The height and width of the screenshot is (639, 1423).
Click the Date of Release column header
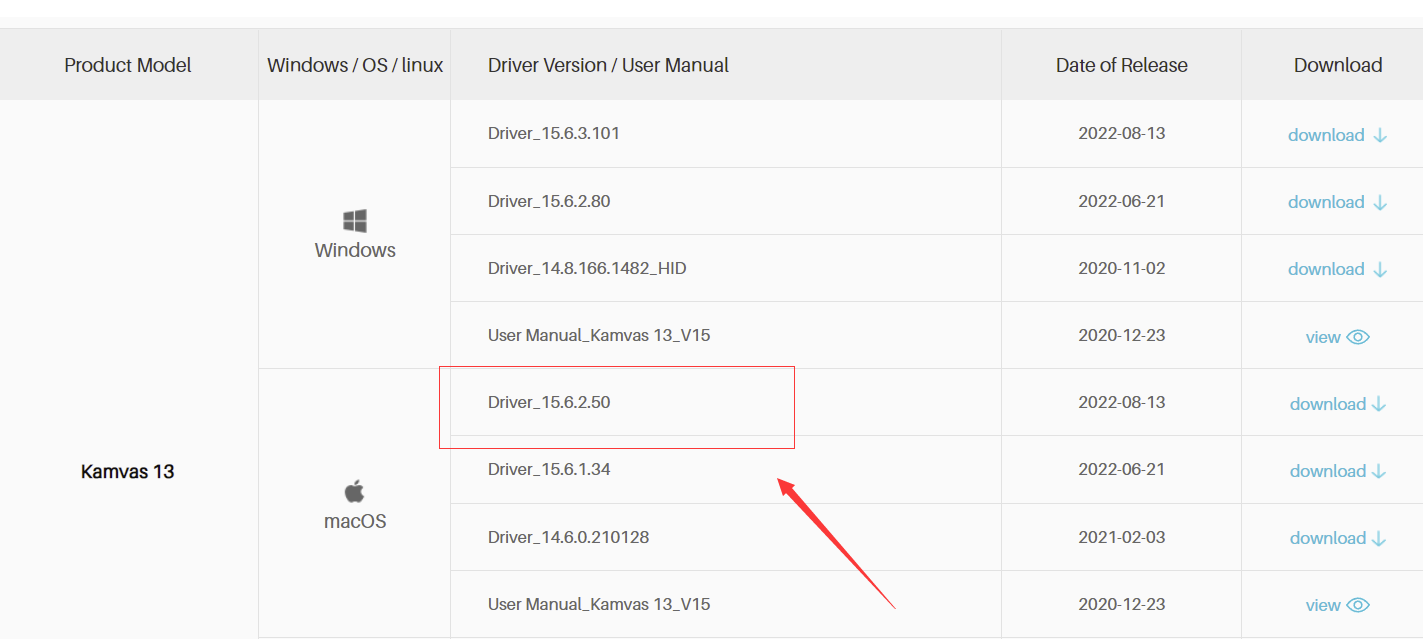point(1122,65)
